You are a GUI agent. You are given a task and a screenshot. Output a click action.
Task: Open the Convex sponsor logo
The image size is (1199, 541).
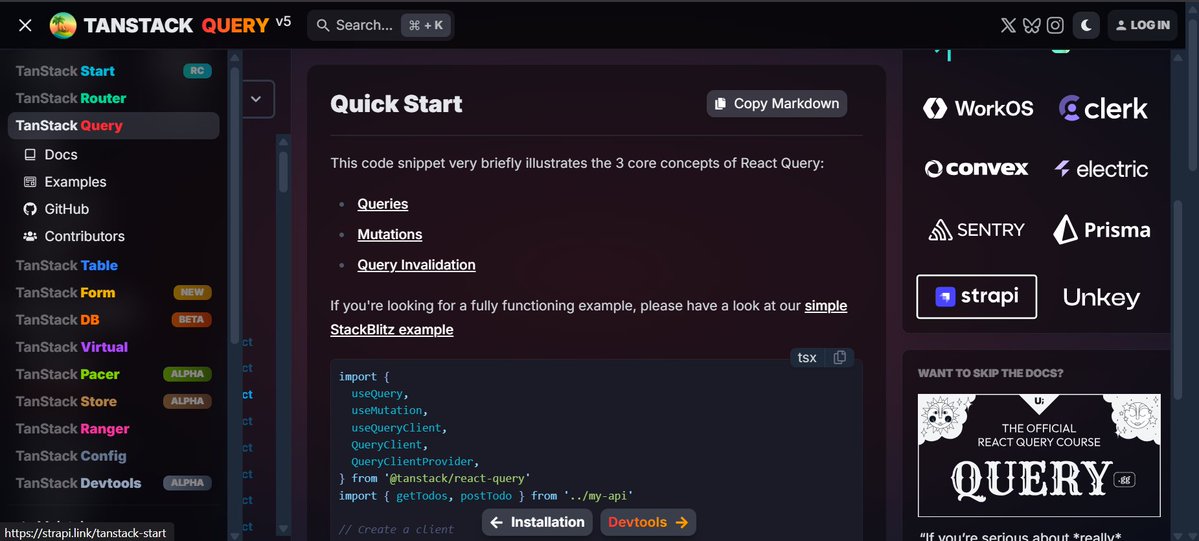point(976,168)
